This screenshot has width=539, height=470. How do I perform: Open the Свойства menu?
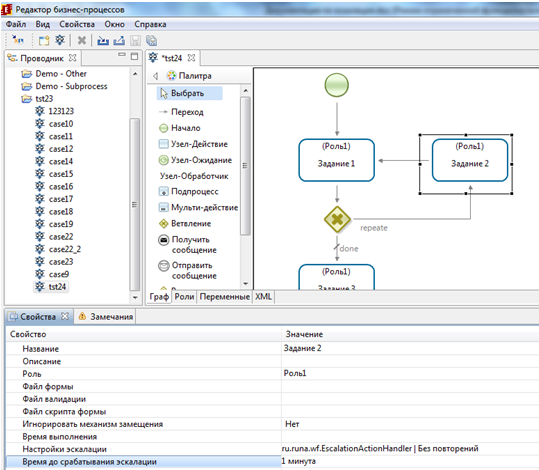(77, 24)
